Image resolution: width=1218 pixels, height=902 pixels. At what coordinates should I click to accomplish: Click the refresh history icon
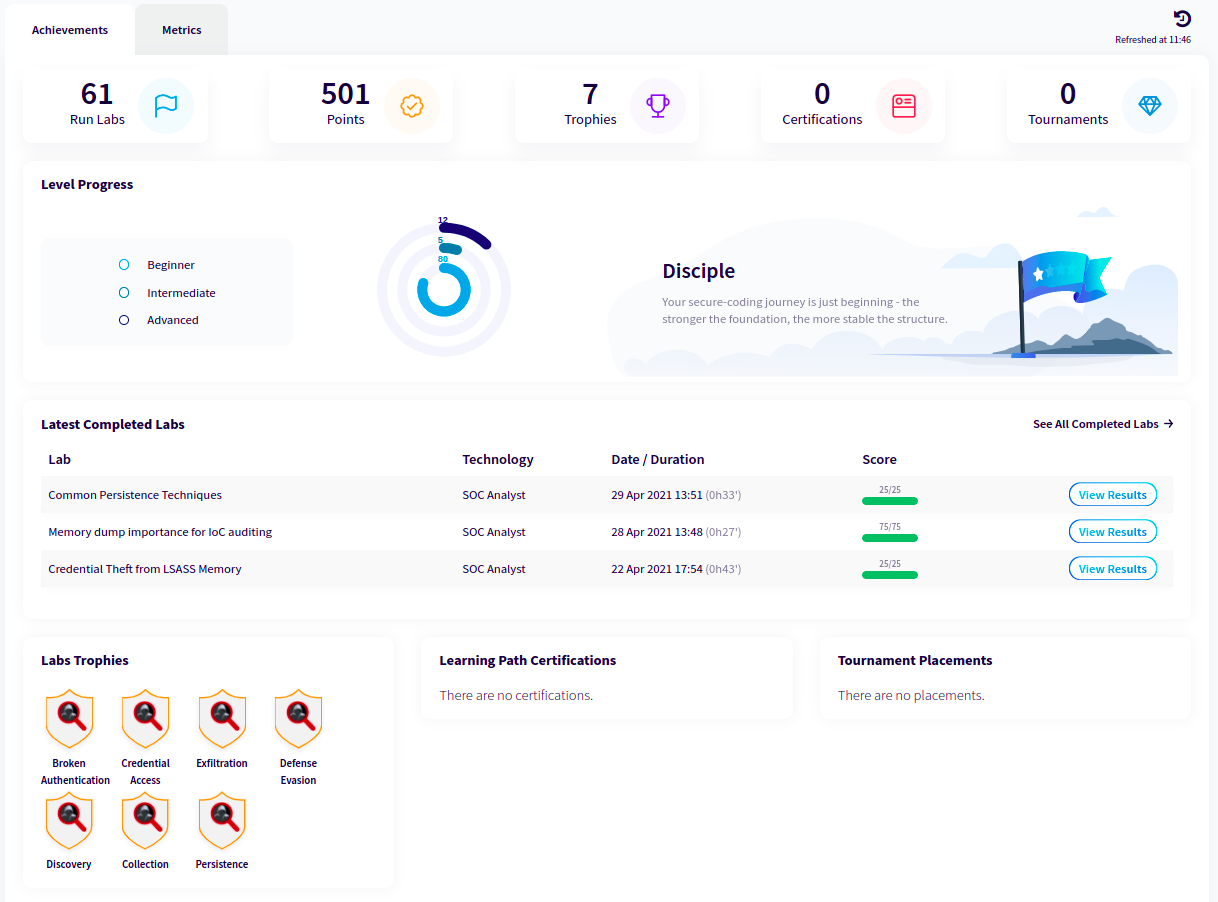(x=1181, y=18)
